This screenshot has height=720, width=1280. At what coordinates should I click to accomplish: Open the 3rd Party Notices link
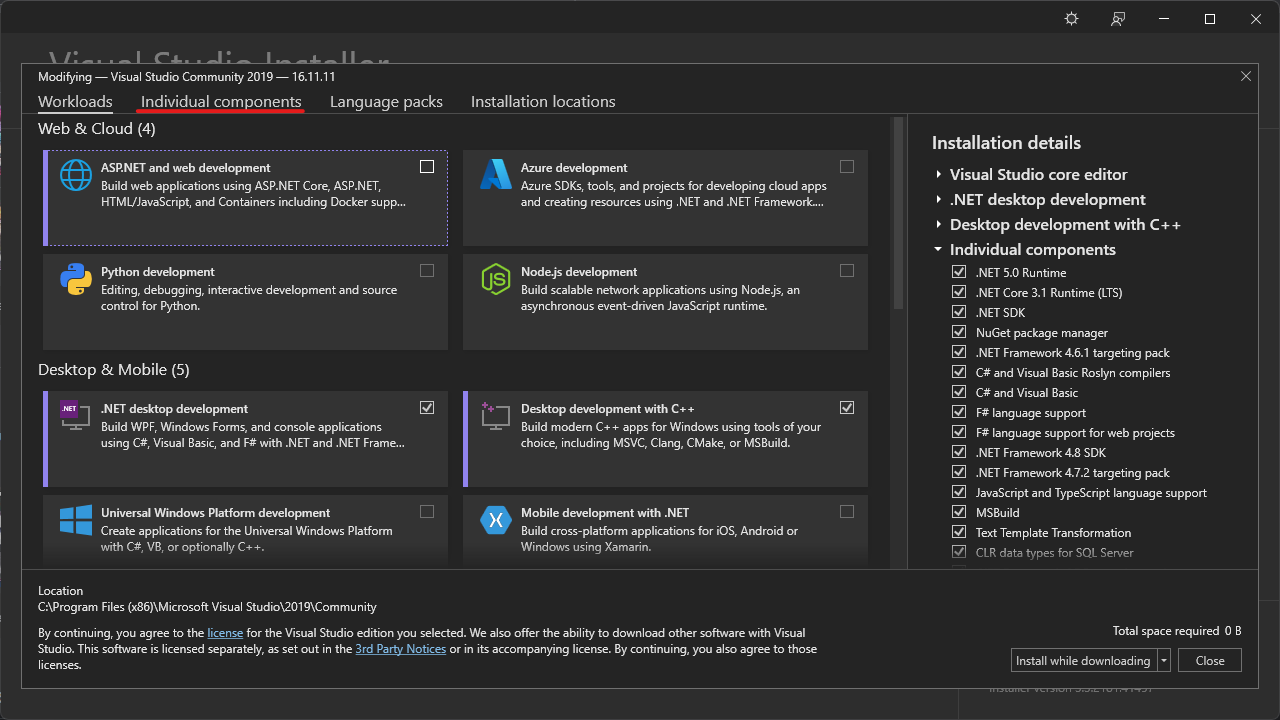(x=400, y=648)
